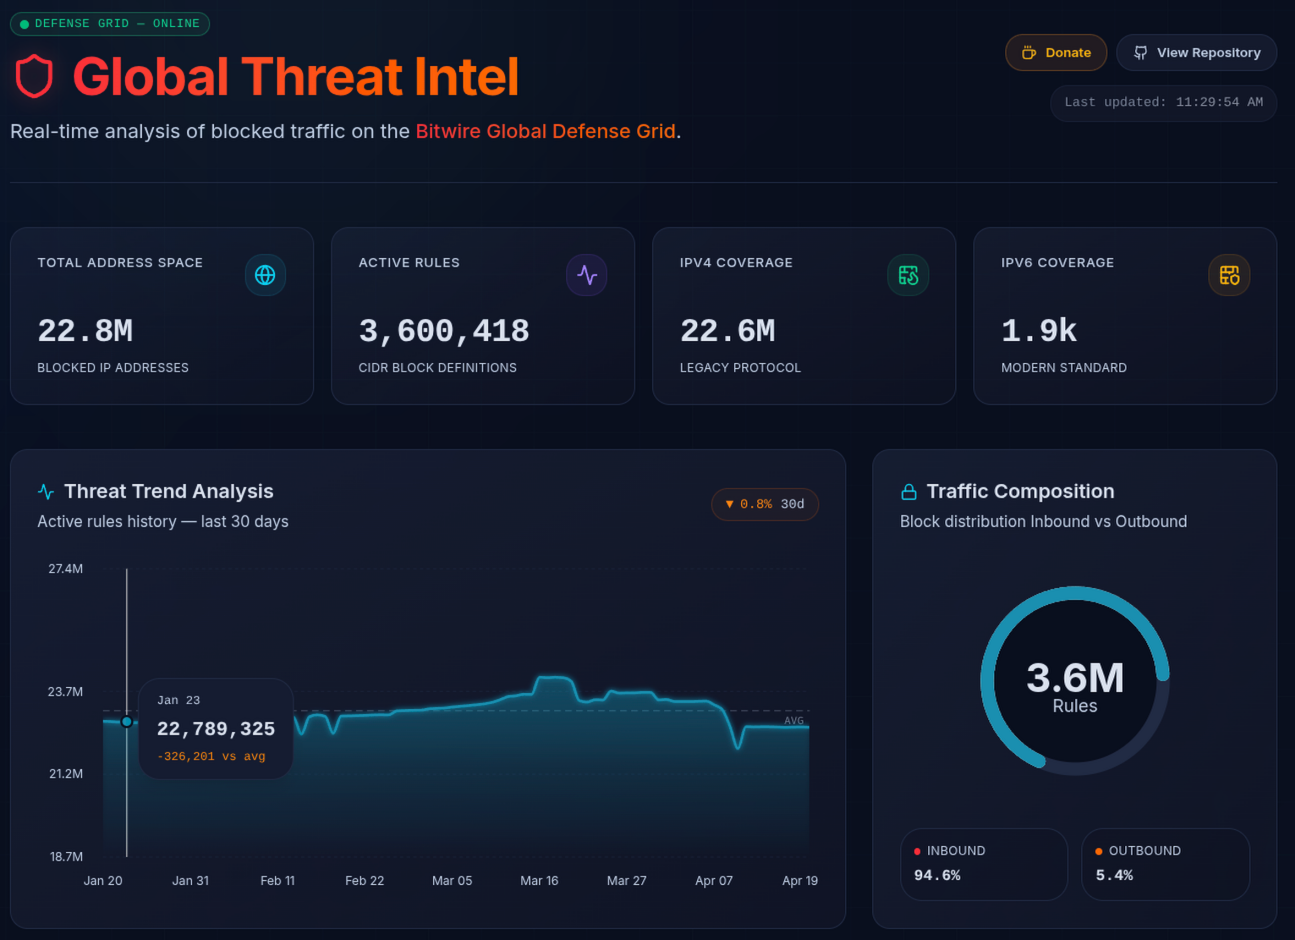Screen dimensions: 1295x940
Task: Expand the Last updated timestamp display
Action: 1162,103
